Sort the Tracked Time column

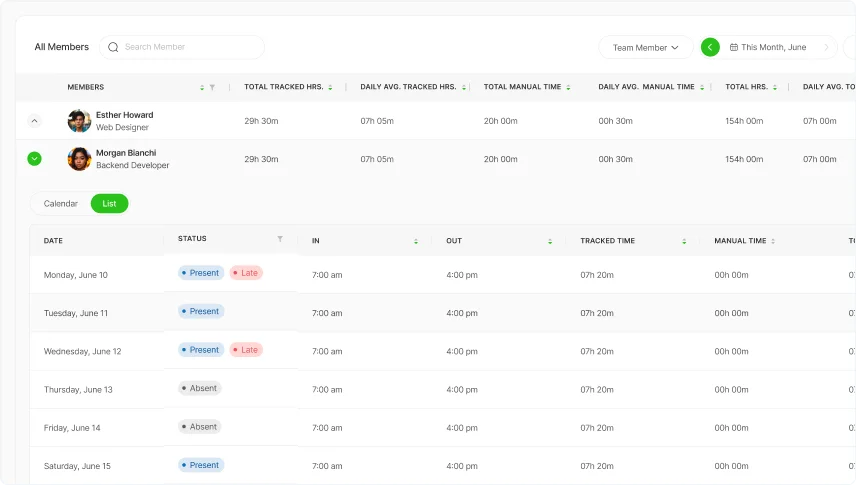click(684, 241)
